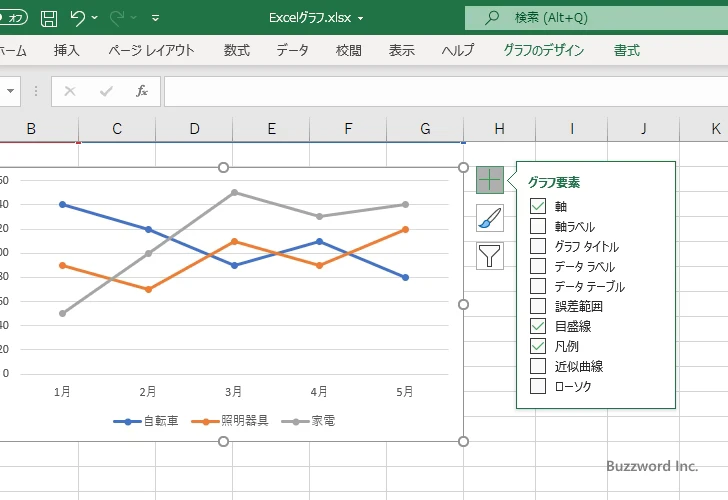Viewport: 728px width, 500px height.
Task: Click the 家電 legend entry
Action: point(309,421)
